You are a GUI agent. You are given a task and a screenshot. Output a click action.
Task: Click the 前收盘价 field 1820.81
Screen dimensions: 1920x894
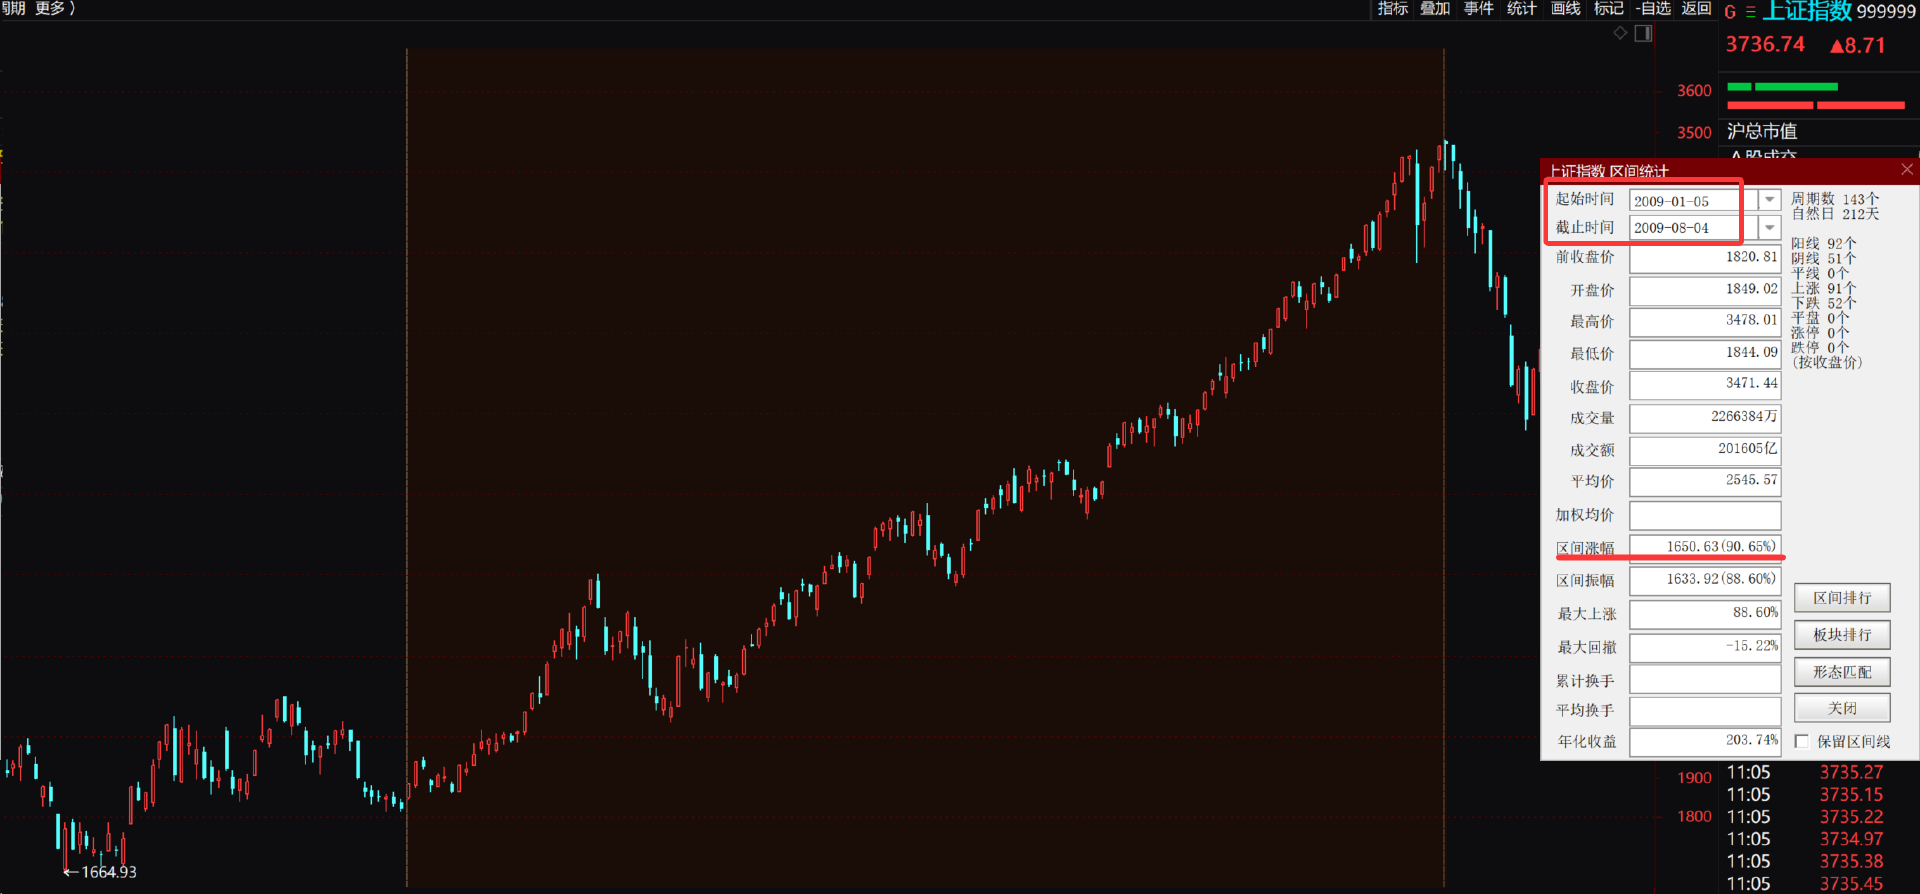[x=1705, y=258]
